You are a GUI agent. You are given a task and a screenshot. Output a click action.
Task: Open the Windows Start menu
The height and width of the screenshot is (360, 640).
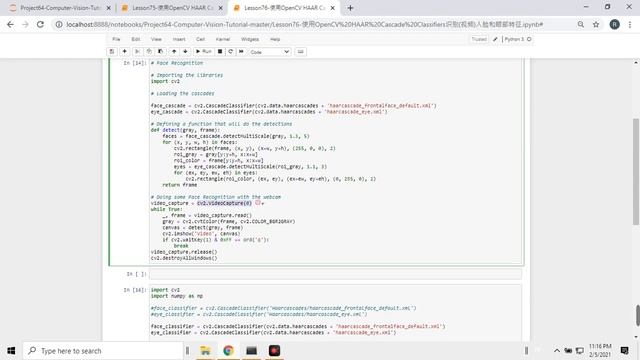(x=11, y=351)
